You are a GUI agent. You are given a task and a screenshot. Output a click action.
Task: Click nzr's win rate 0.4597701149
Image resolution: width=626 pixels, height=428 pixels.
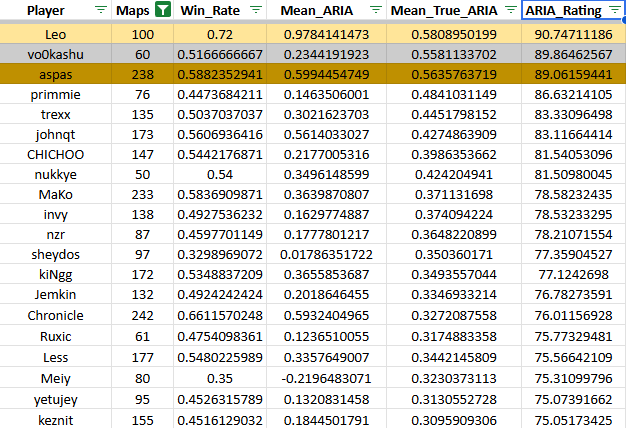point(220,234)
